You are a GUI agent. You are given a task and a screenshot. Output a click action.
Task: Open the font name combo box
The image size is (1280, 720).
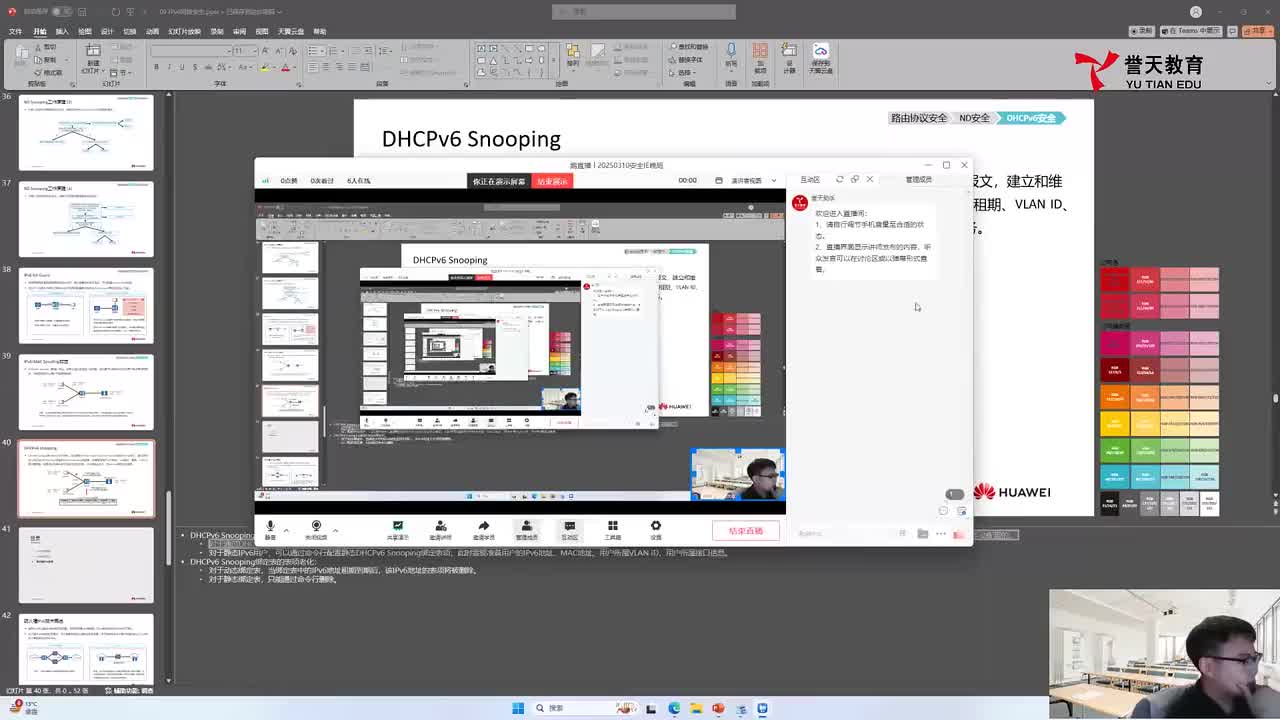click(x=190, y=51)
